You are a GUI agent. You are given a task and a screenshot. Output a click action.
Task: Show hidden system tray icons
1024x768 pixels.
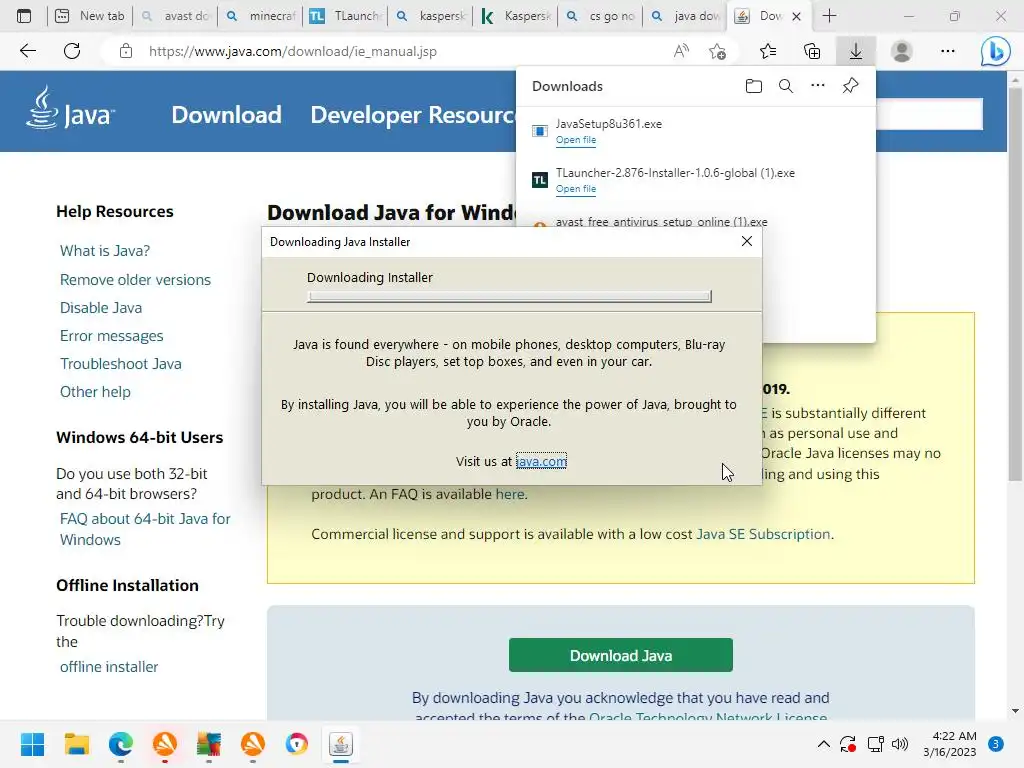824,744
